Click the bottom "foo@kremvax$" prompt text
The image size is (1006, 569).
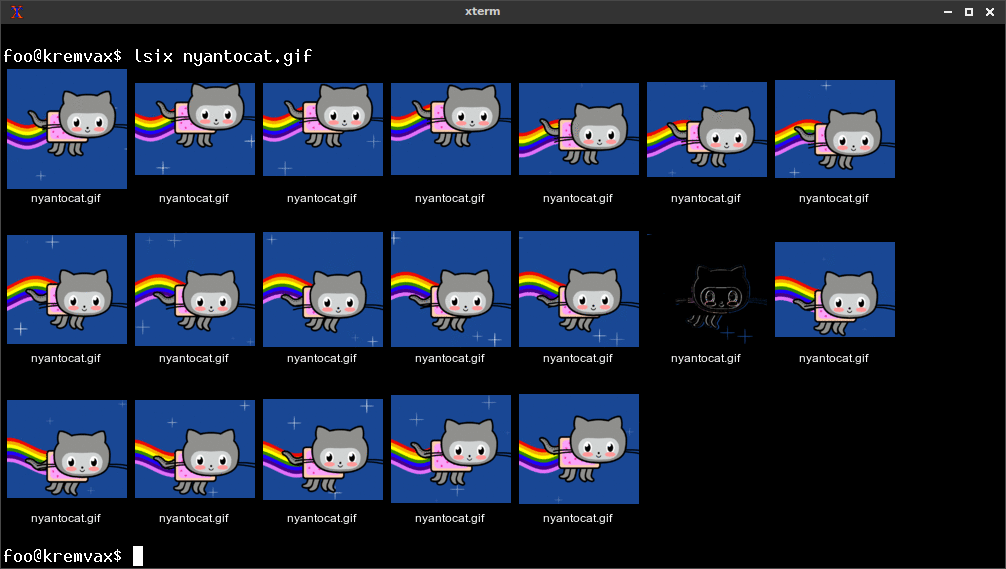tap(62, 556)
